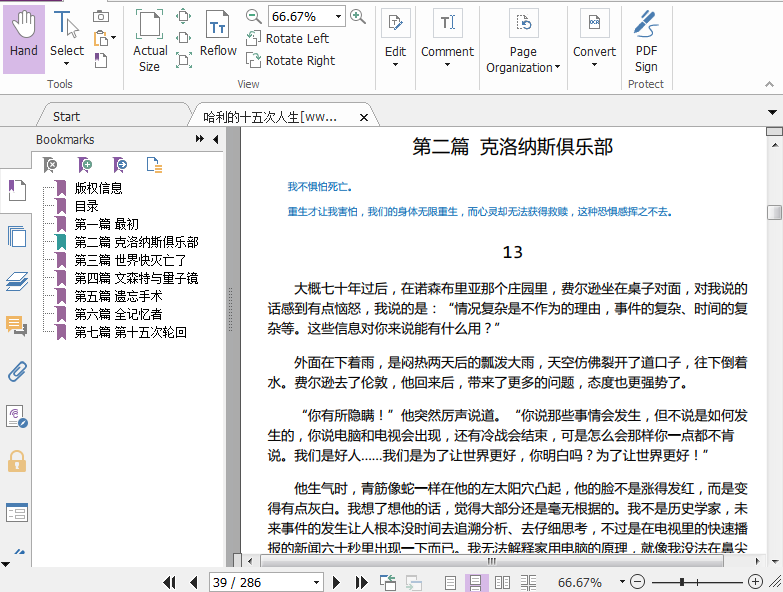Open the zoom percentage dropdown in ribbon
Image resolution: width=783 pixels, height=592 pixels.
[339, 17]
